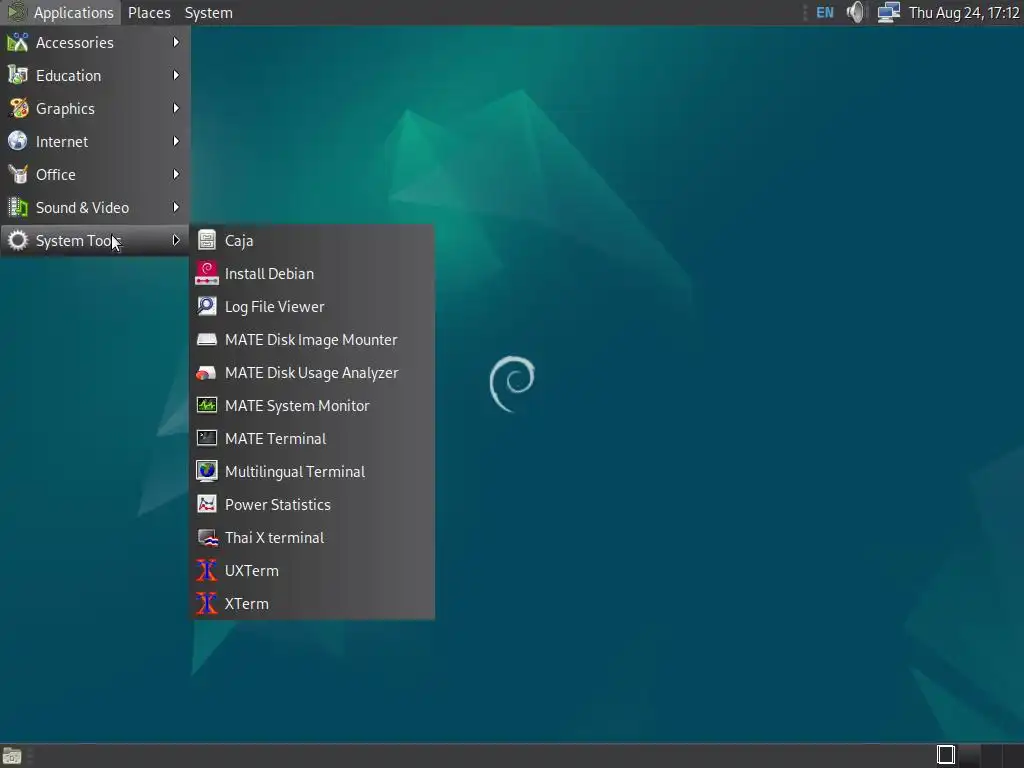Expand the Internet submenu arrow
Viewport: 1024px width, 768px height.
click(x=176, y=141)
